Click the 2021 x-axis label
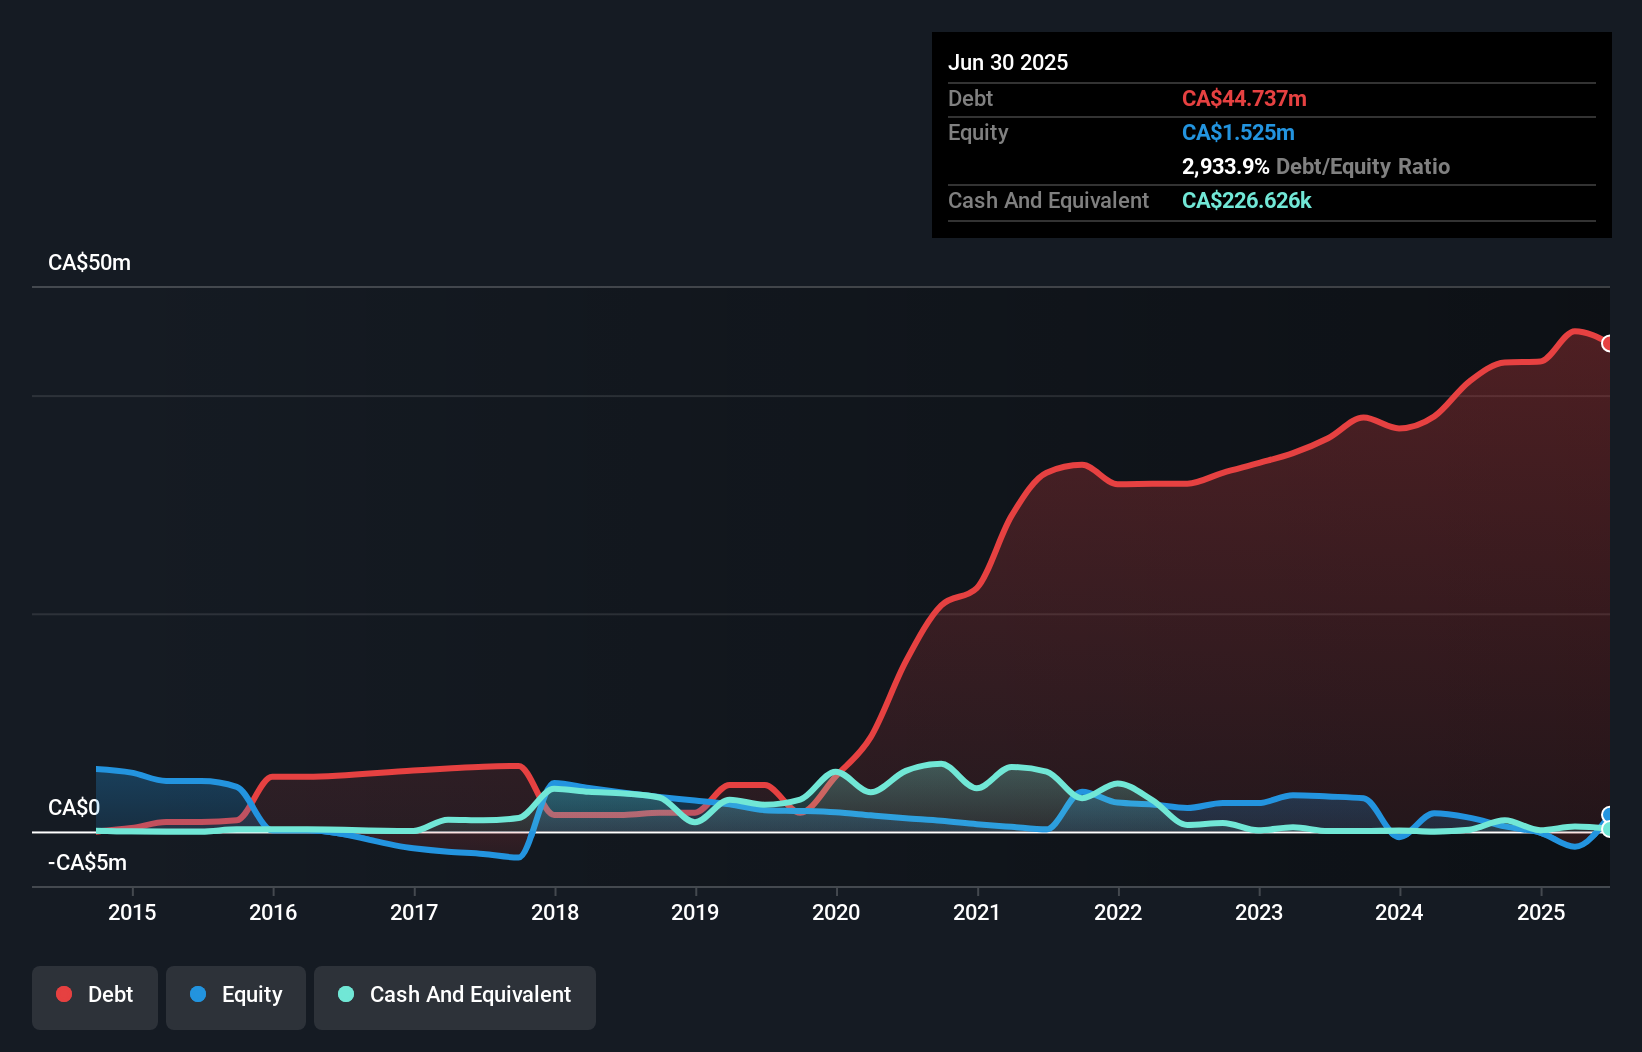This screenshot has width=1642, height=1052. coord(977,912)
